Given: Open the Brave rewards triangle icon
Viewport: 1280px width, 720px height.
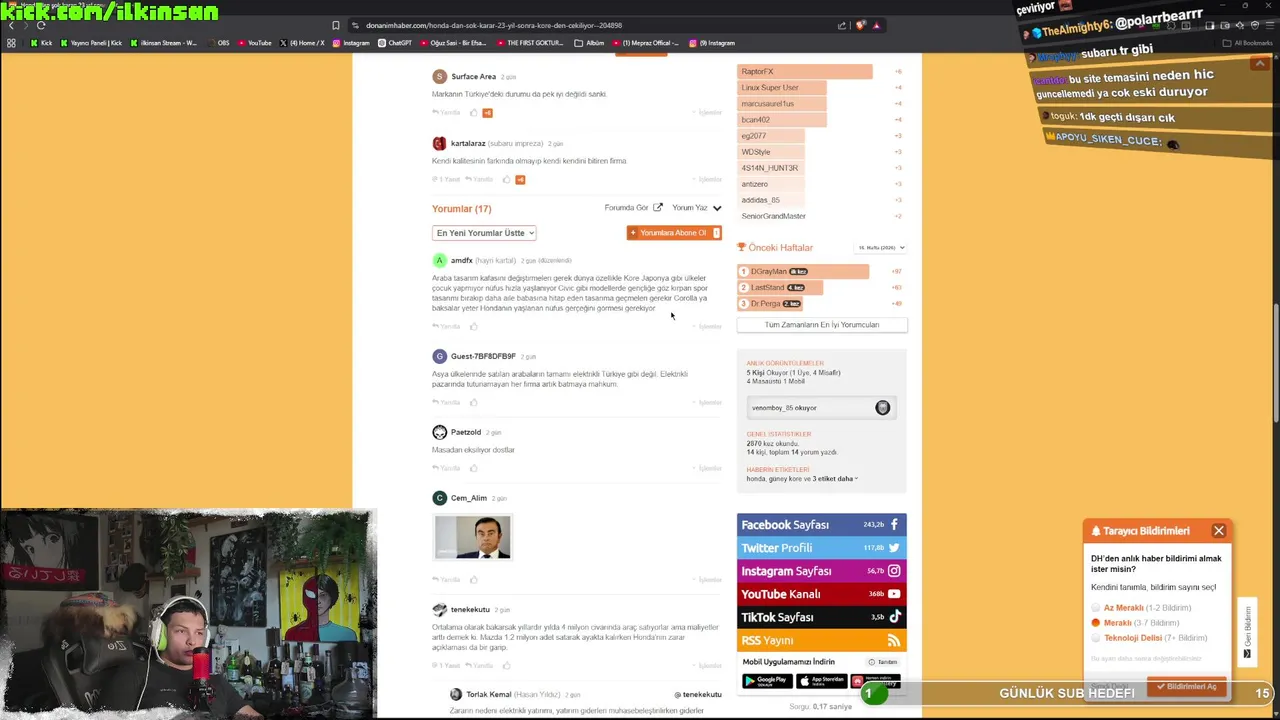Looking at the screenshot, I should tap(877, 25).
